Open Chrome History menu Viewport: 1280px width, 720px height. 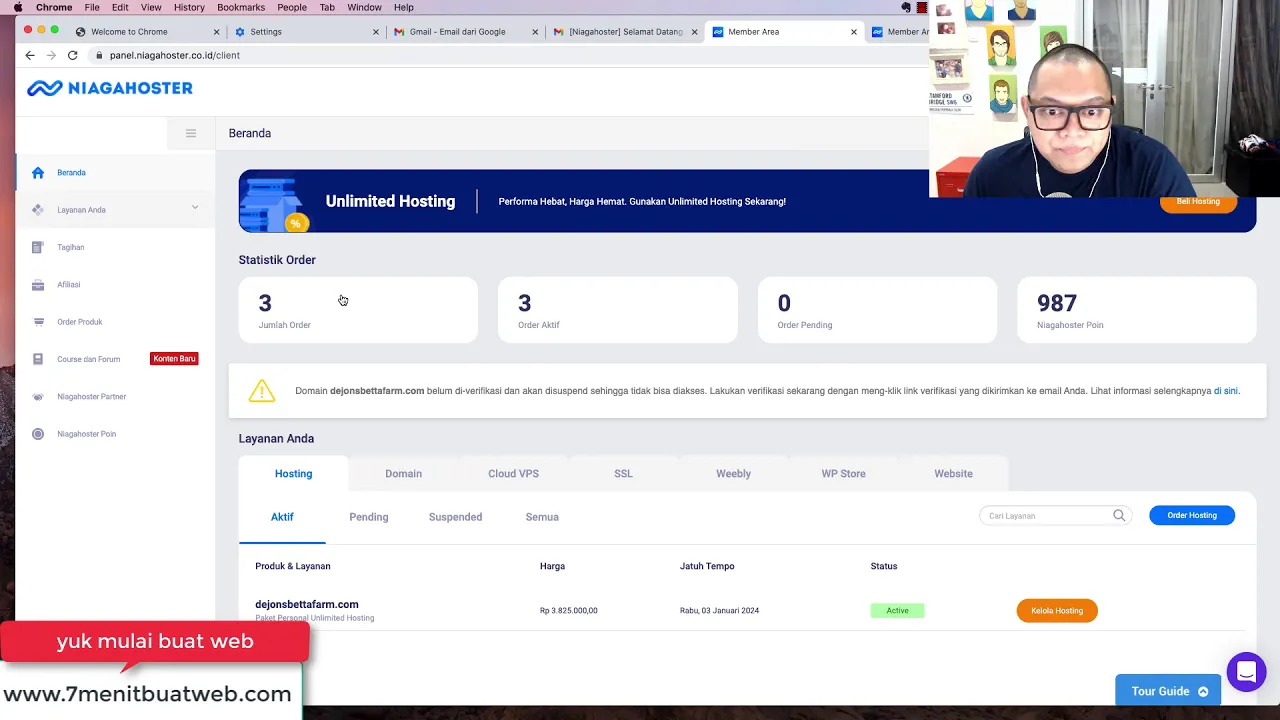(189, 7)
